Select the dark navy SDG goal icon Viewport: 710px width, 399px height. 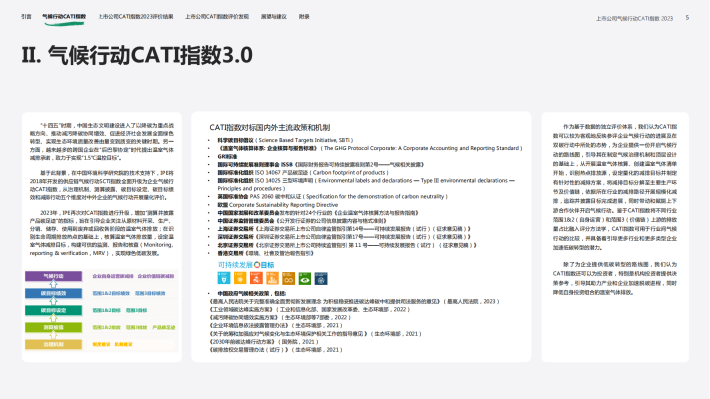coord(321,278)
